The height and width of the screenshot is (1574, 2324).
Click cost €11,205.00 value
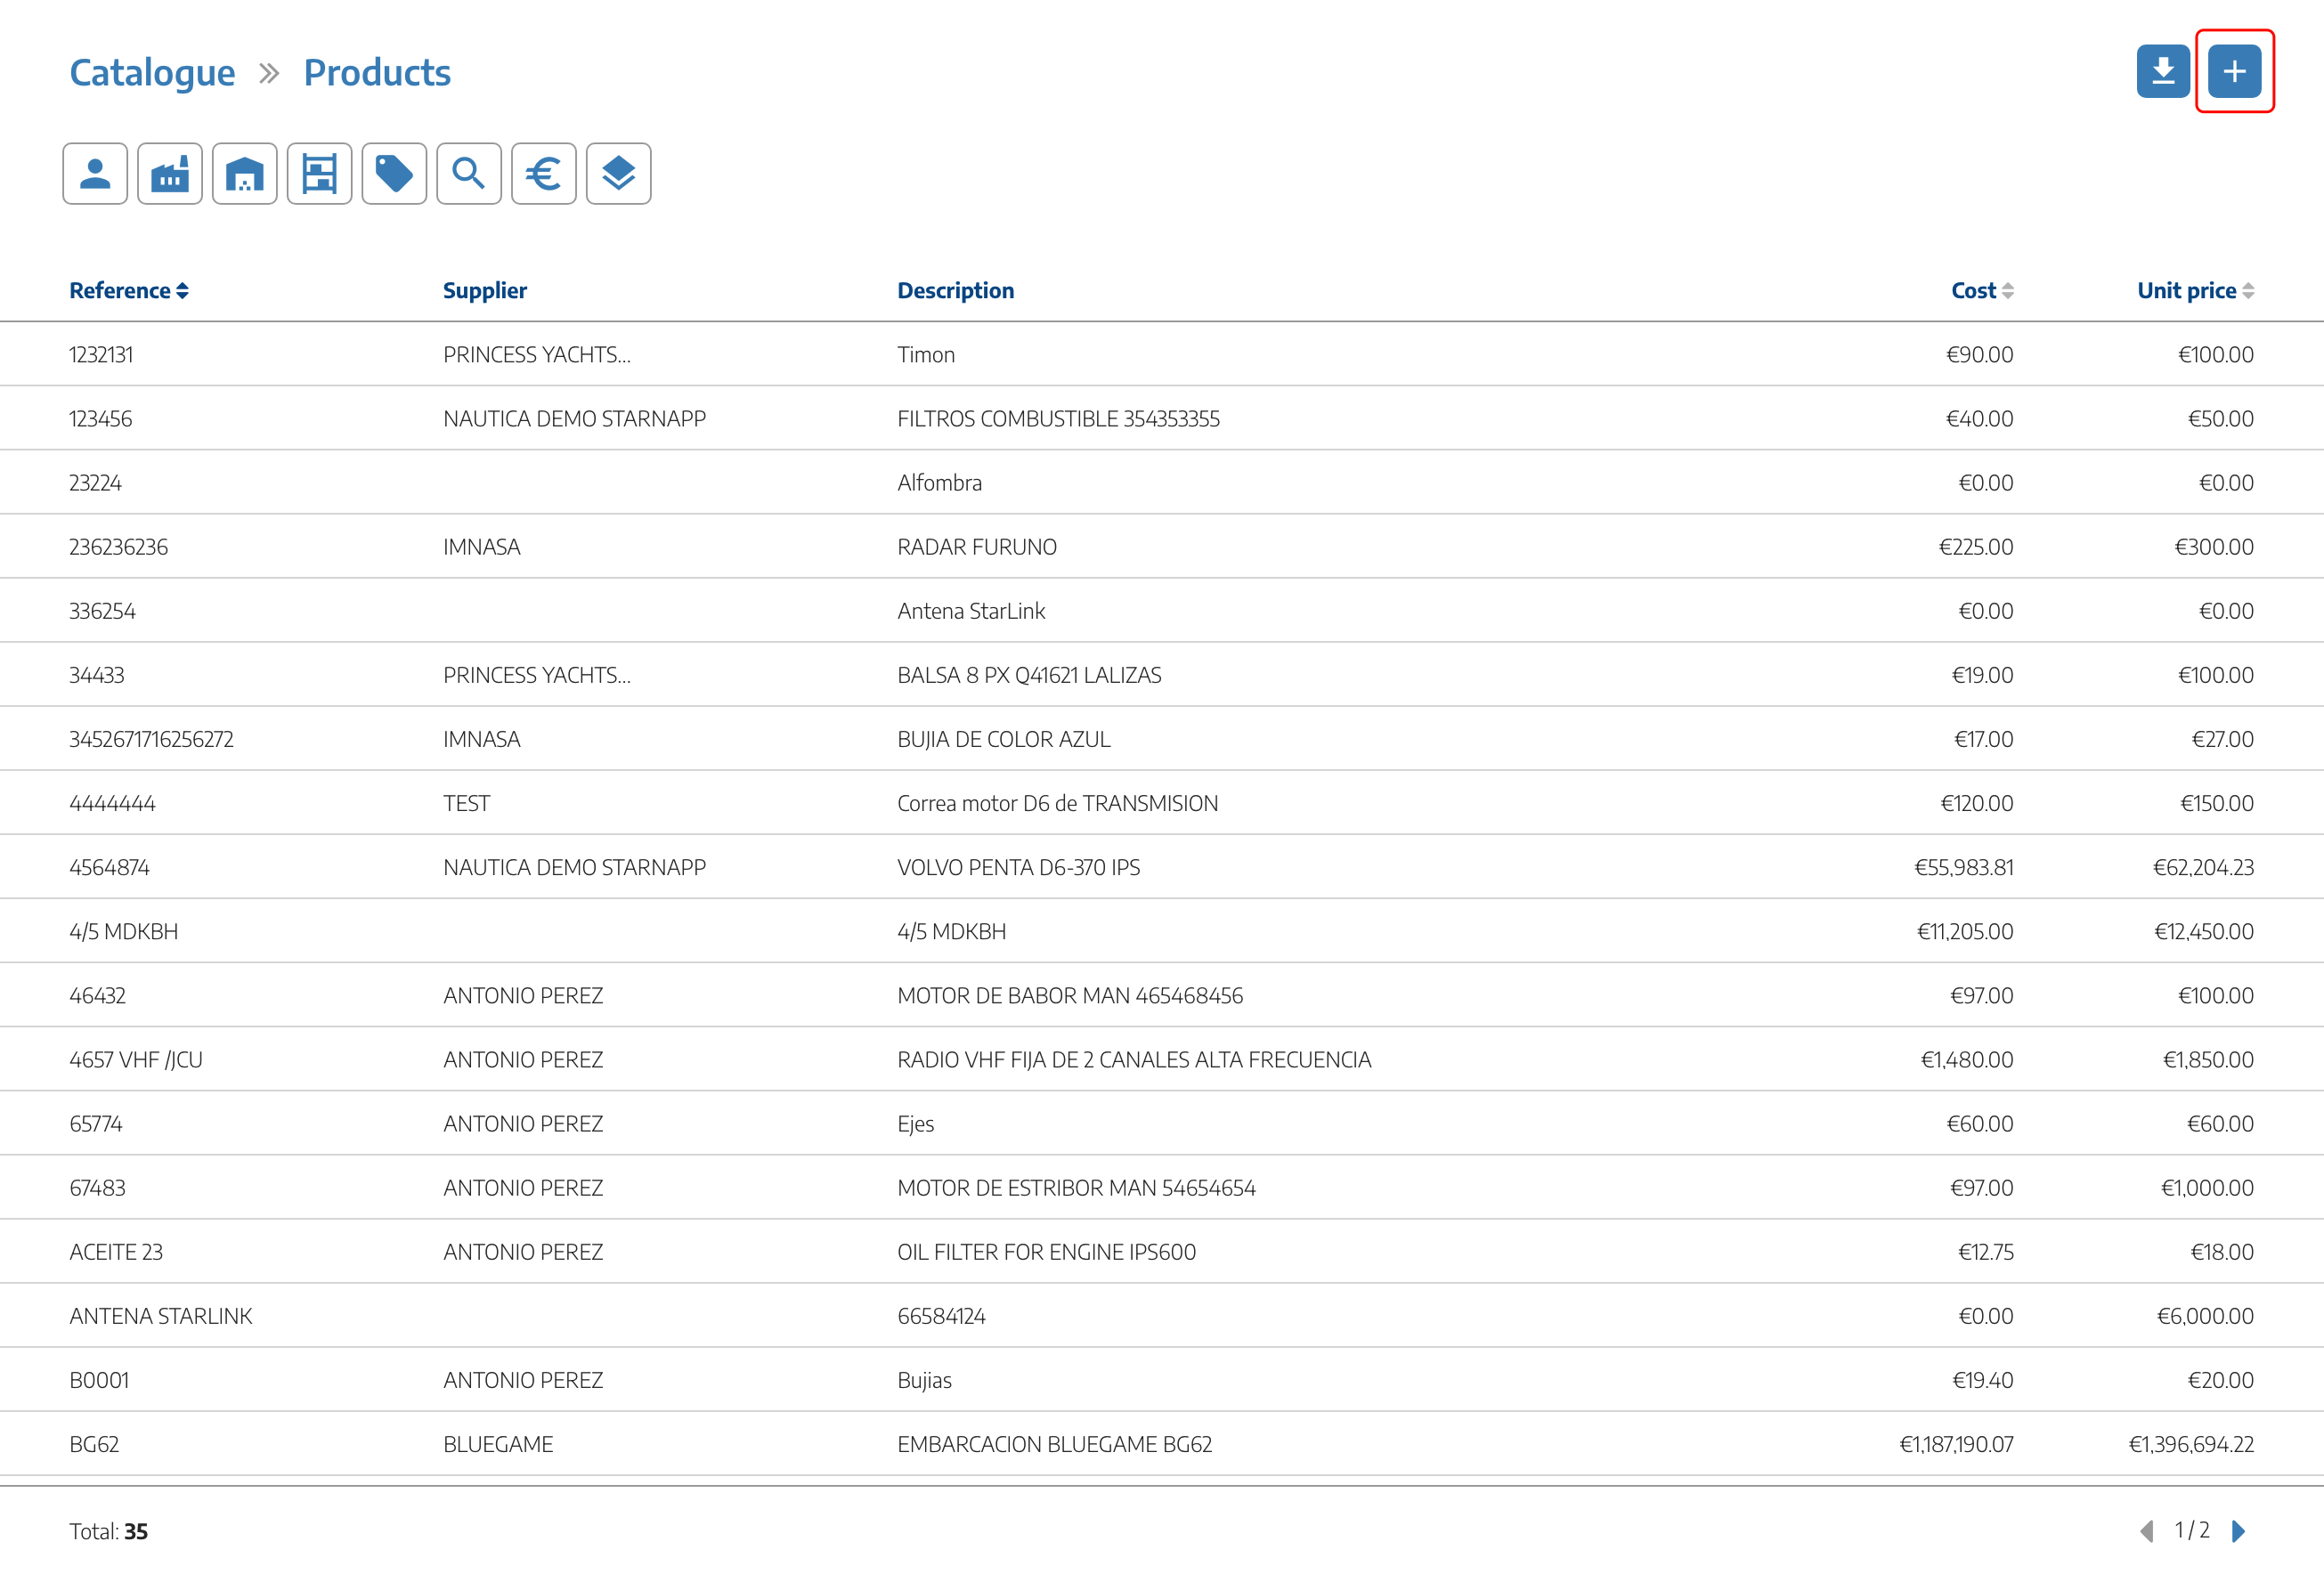(1965, 932)
